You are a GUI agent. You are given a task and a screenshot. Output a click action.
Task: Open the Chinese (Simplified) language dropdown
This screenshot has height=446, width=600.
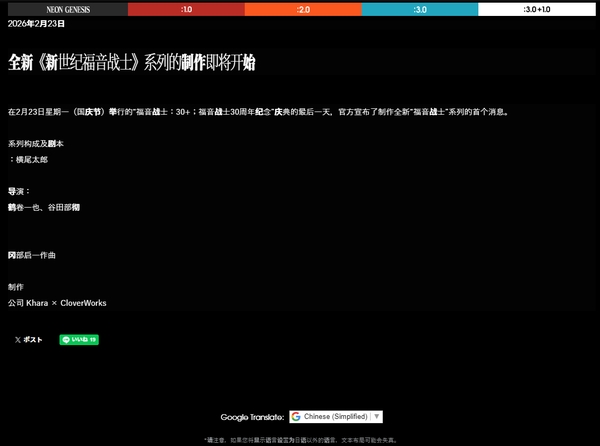(x=336, y=416)
